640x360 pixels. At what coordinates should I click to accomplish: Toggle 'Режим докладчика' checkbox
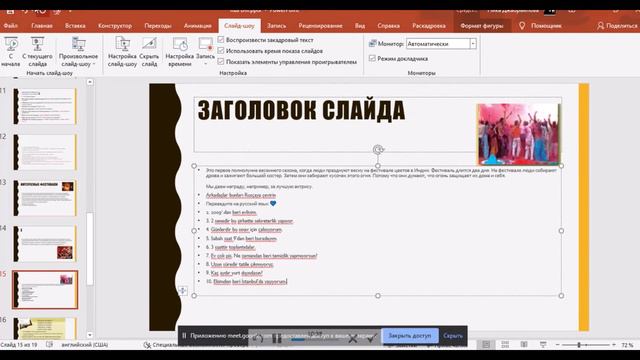[372, 58]
